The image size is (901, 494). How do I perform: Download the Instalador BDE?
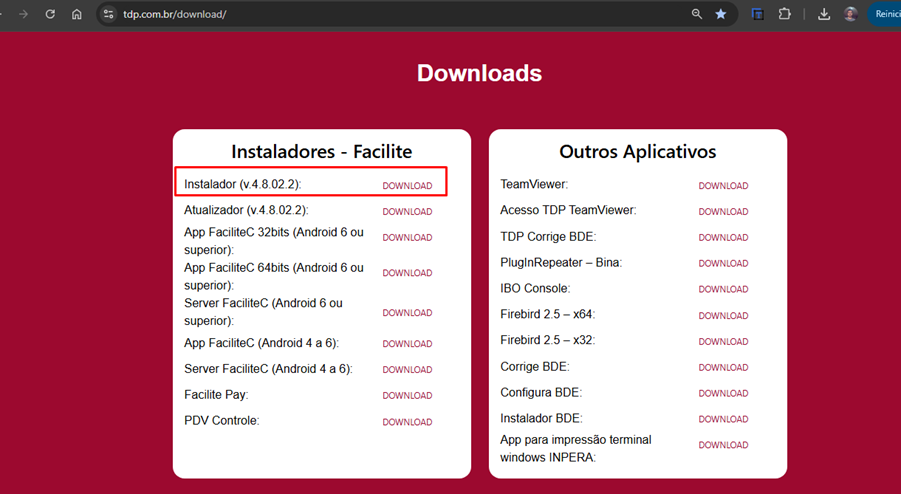tap(723, 420)
